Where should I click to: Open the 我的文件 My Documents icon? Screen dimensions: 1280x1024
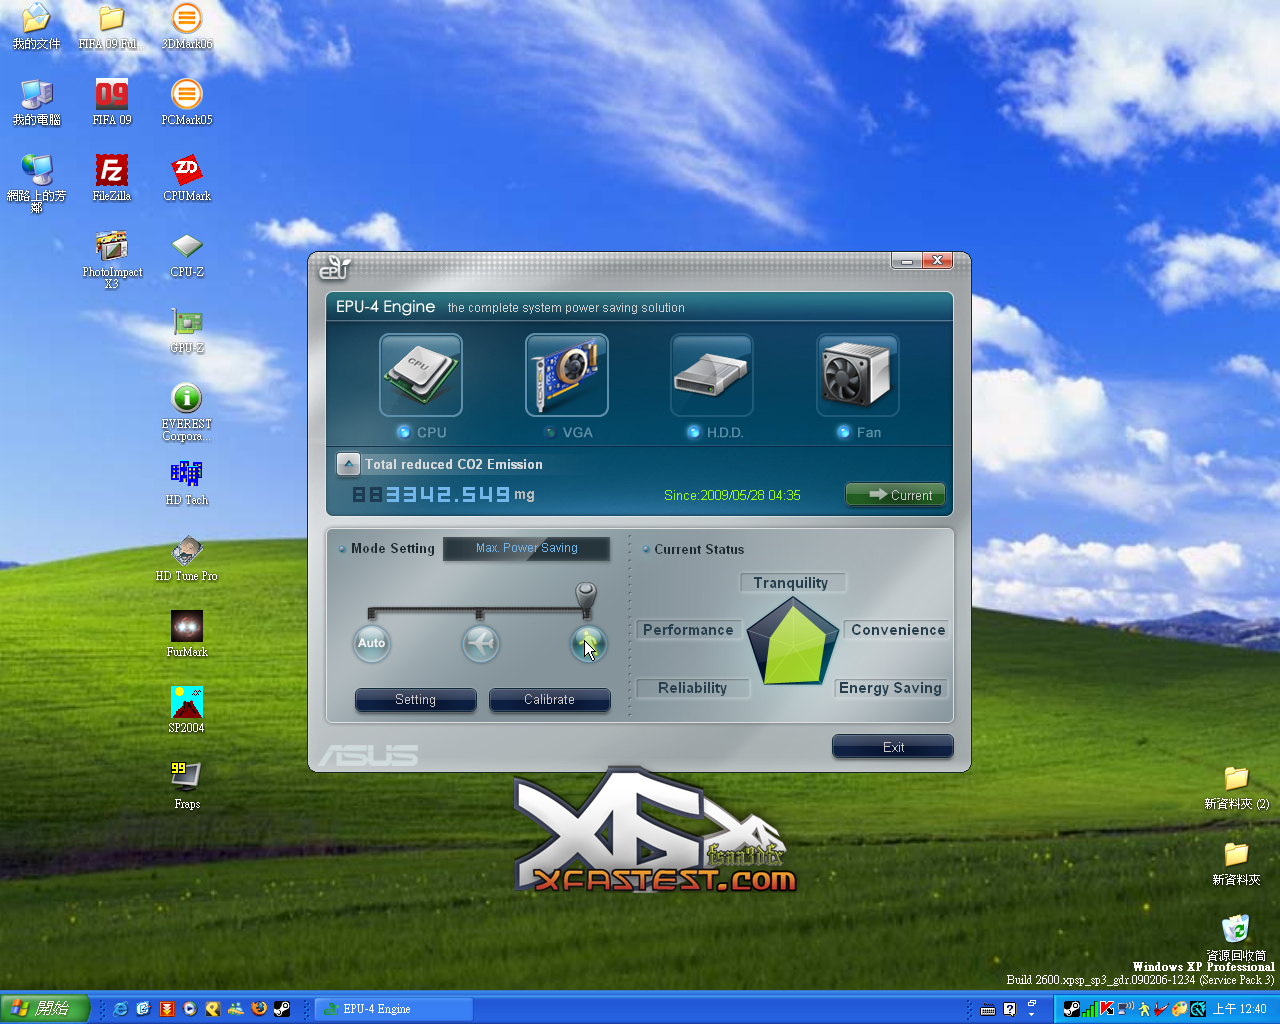(x=37, y=26)
